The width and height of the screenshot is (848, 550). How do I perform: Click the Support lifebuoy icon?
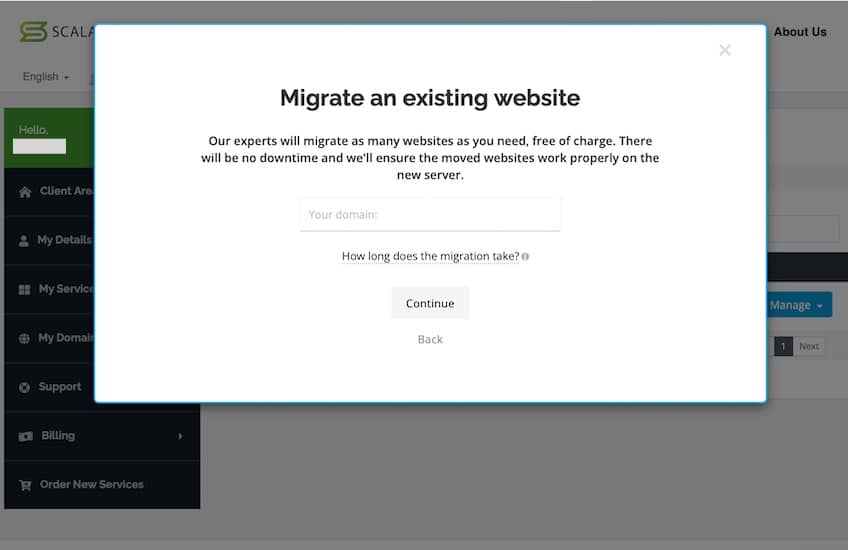click(25, 388)
